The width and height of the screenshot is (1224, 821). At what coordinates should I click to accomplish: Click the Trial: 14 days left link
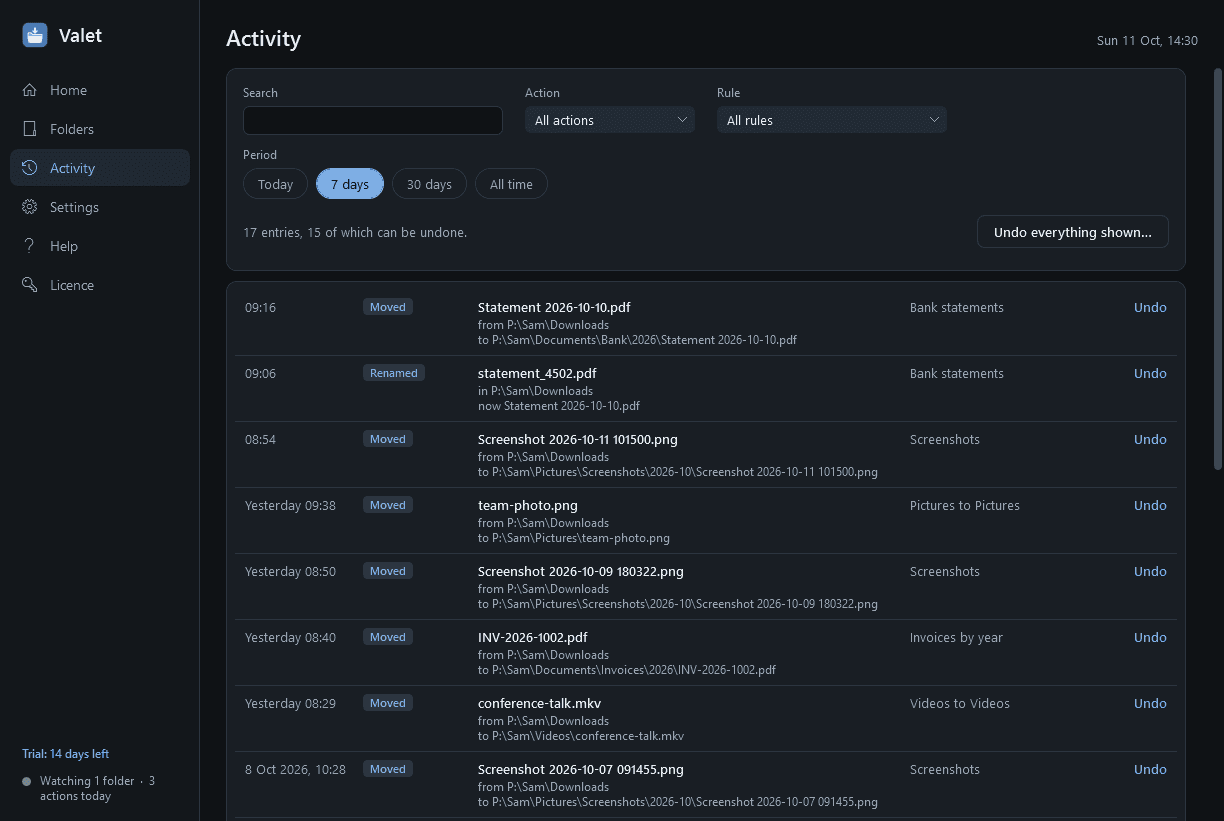coord(66,754)
